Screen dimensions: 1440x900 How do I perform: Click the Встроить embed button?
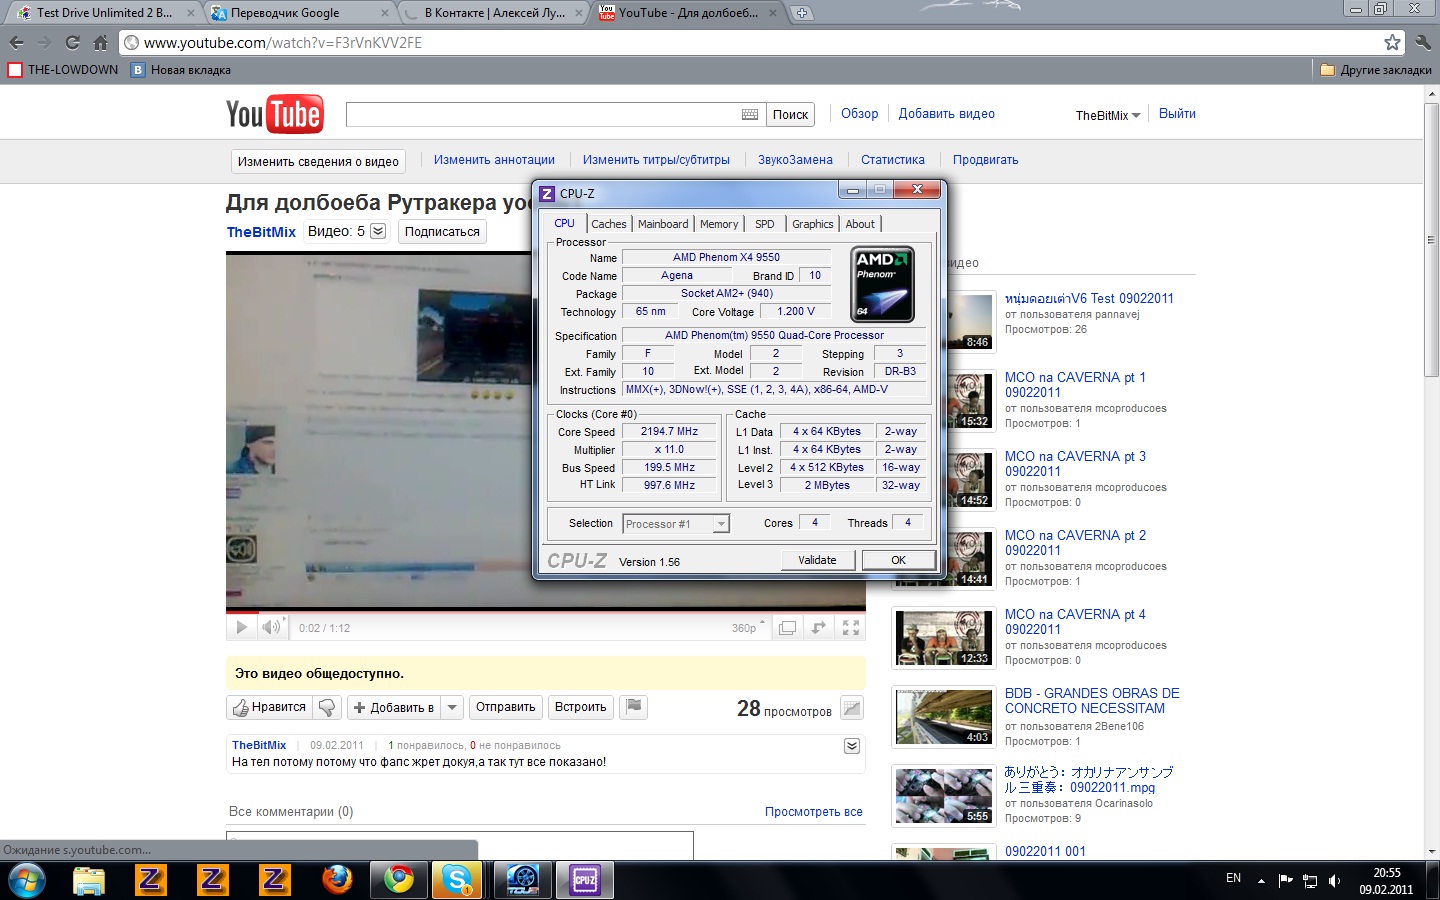click(581, 707)
